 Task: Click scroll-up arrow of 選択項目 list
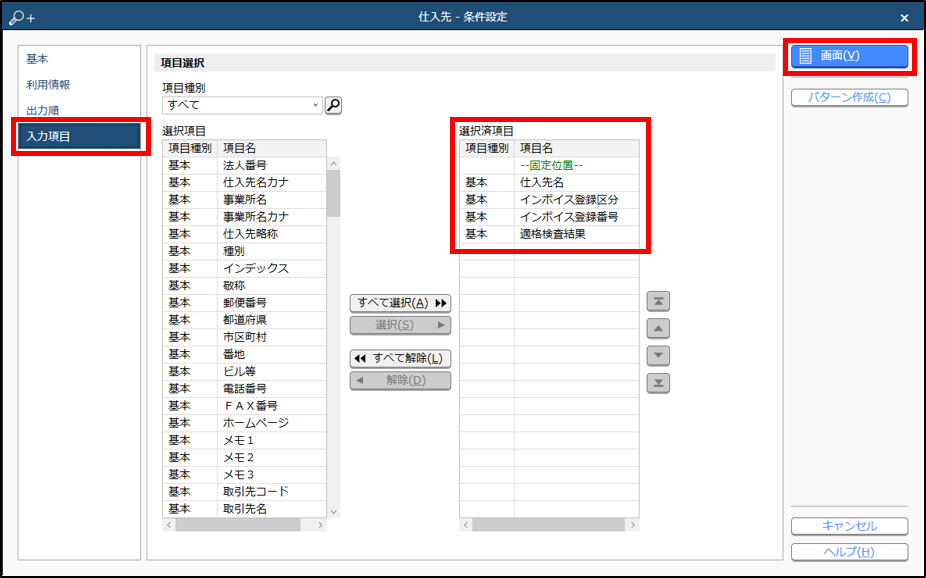(334, 164)
